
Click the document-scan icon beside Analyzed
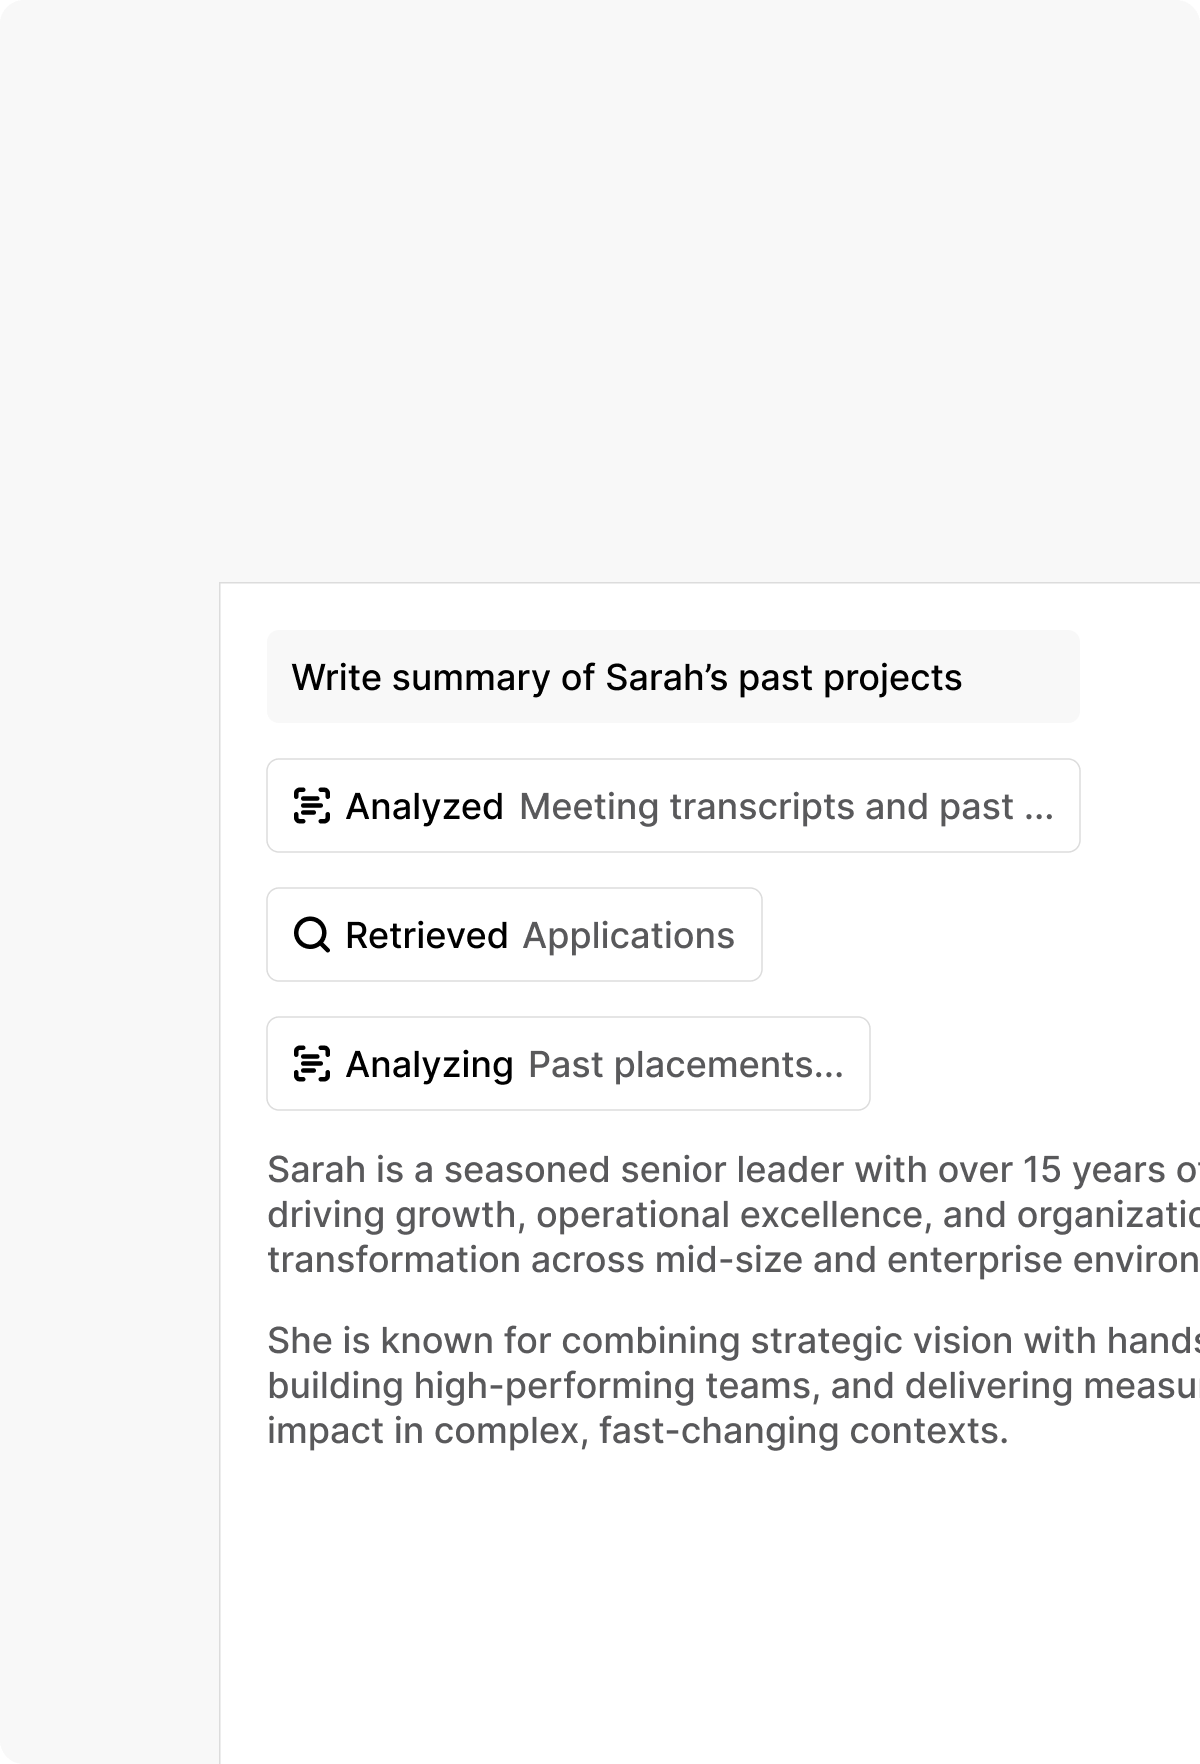[313, 805]
